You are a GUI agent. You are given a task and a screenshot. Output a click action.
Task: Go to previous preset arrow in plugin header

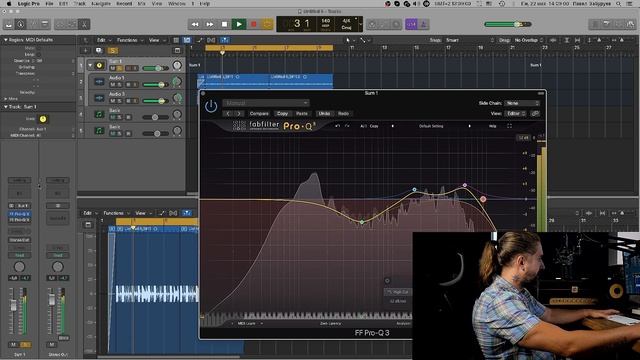228,113
